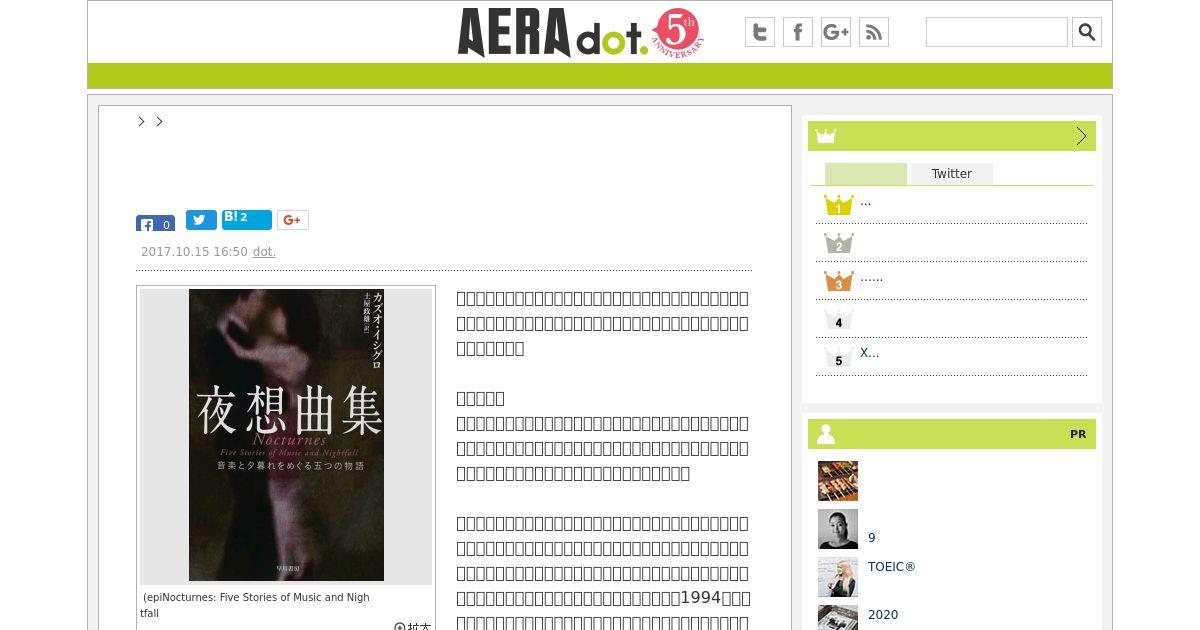Screen dimensions: 1200x630
Task: Open the dot. source link by the date
Action: [x=264, y=252]
